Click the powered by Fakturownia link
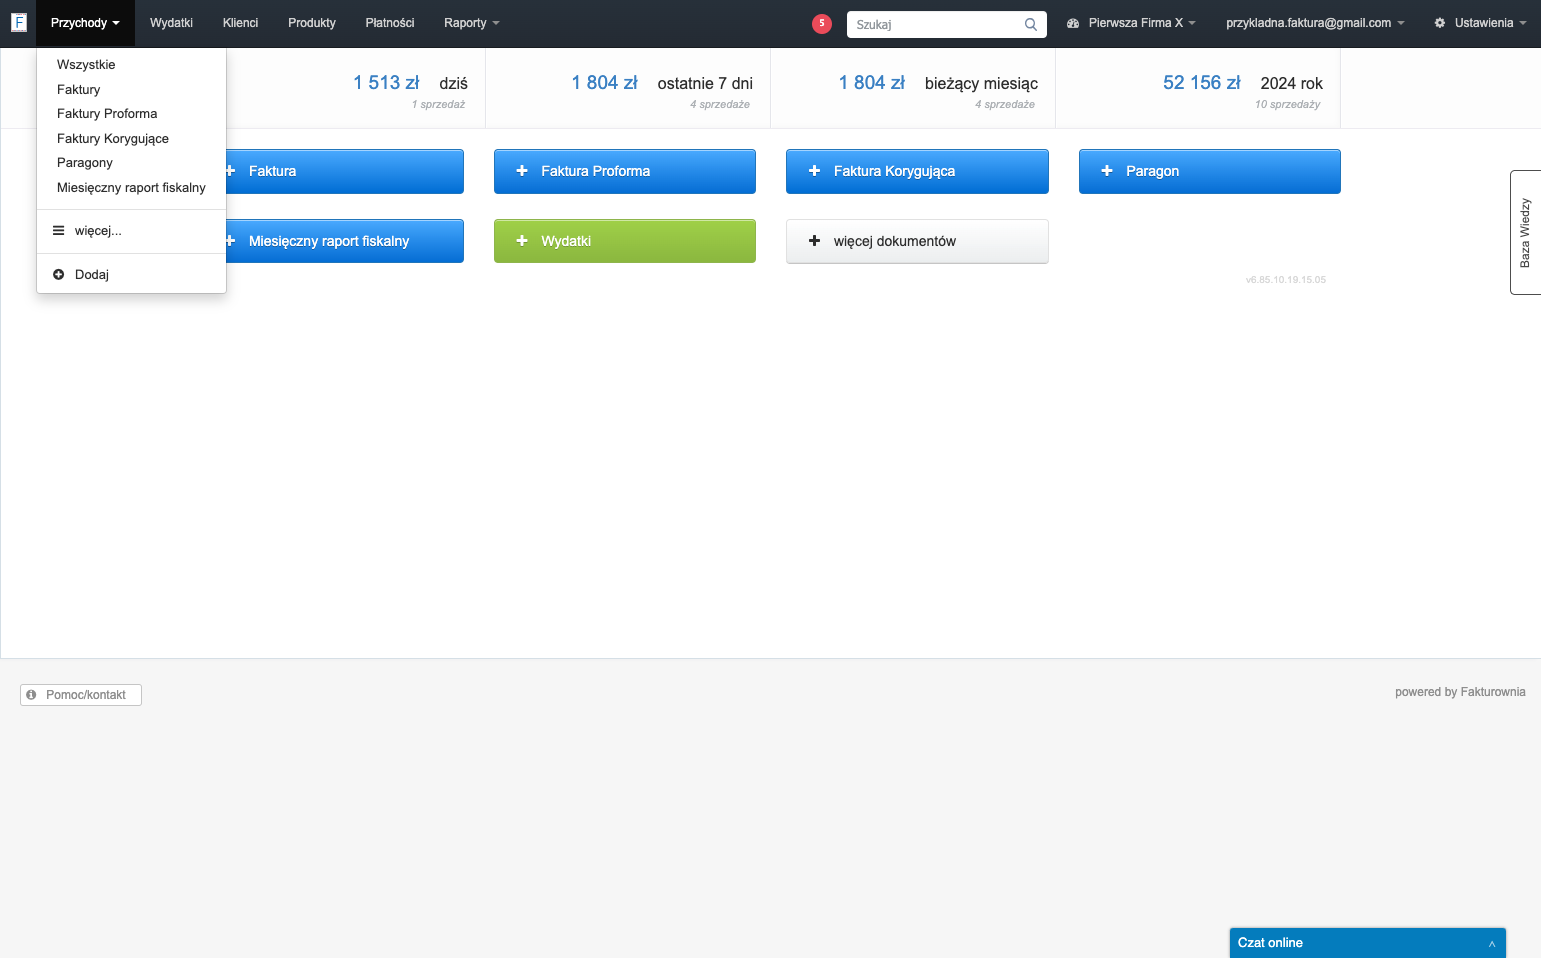Screen dimensions: 1541x958 click(1460, 692)
